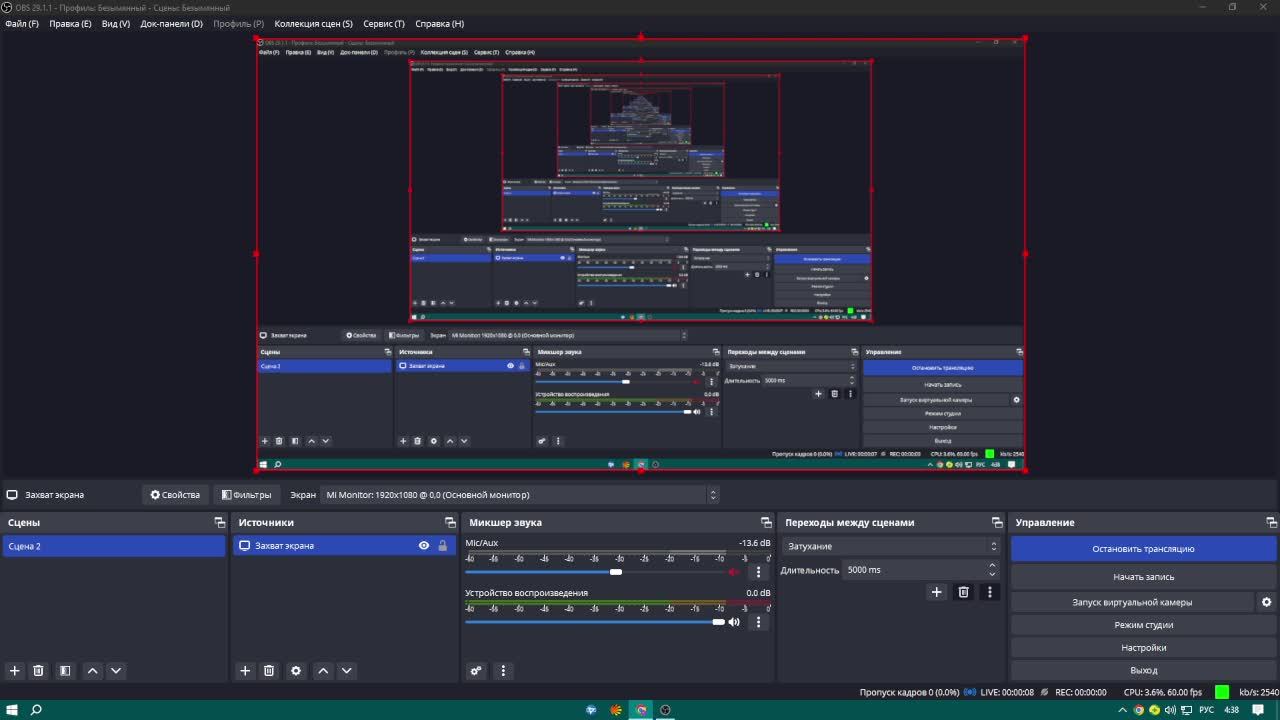Click Запуск виртуальной камеры button

point(1132,602)
